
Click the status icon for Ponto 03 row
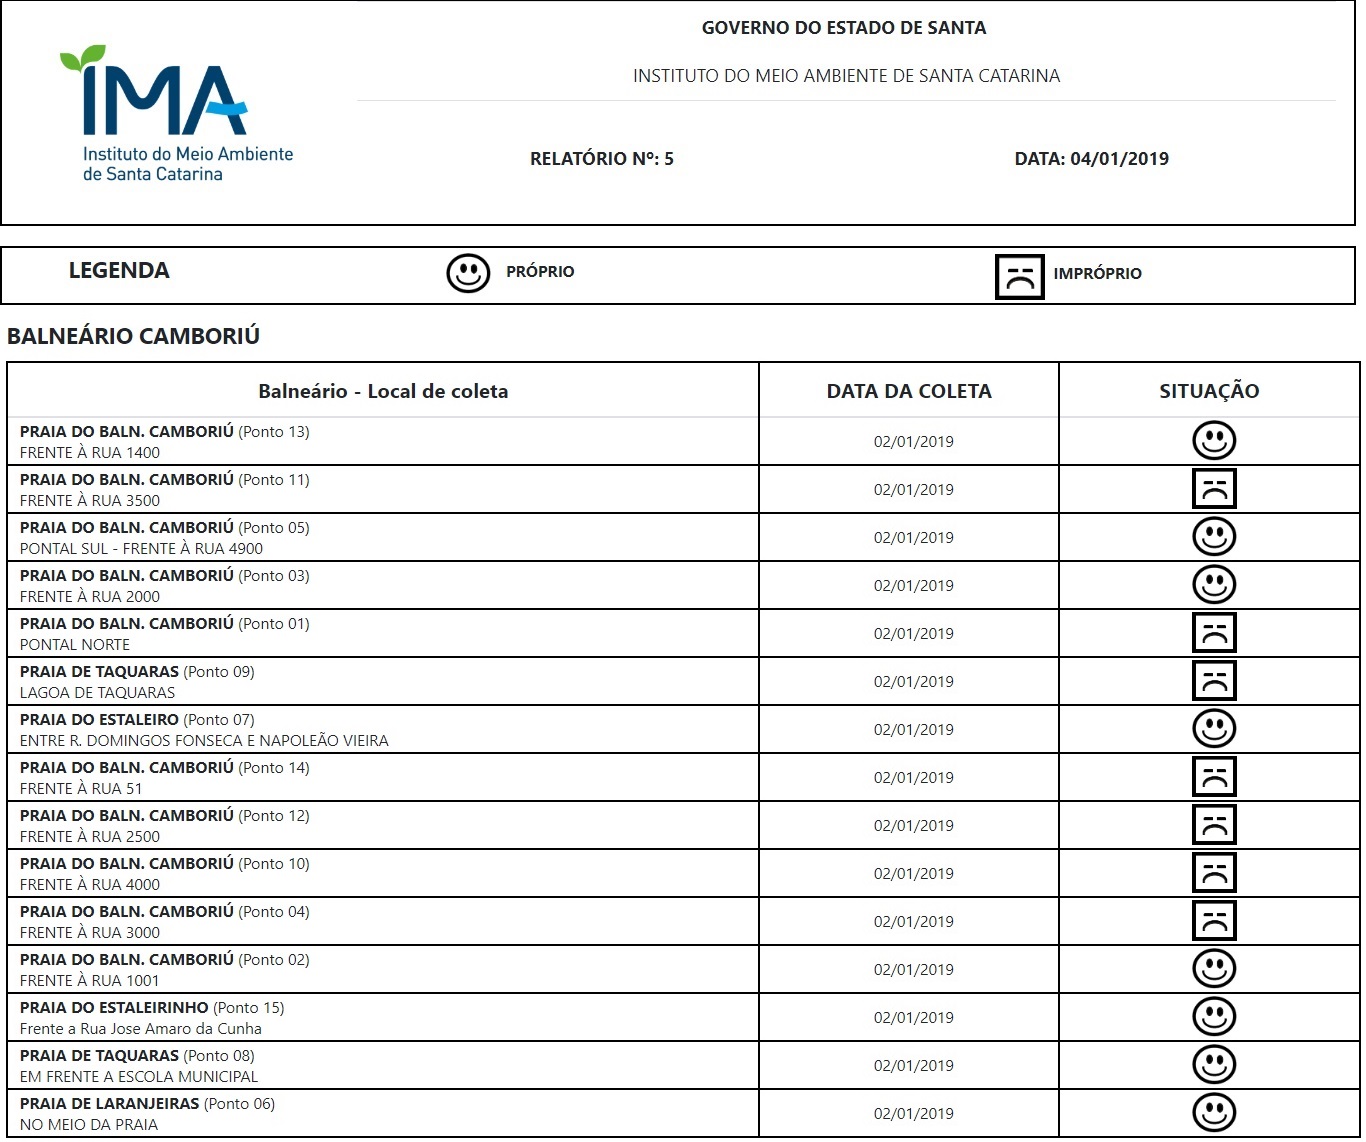tap(1214, 585)
